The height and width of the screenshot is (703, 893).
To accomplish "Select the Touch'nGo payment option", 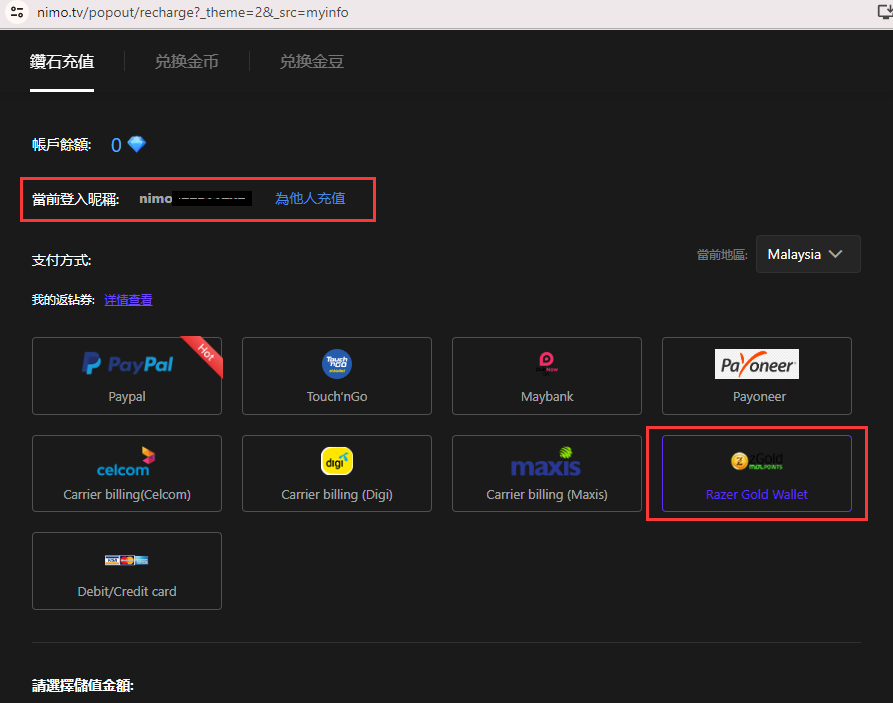I will click(337, 376).
